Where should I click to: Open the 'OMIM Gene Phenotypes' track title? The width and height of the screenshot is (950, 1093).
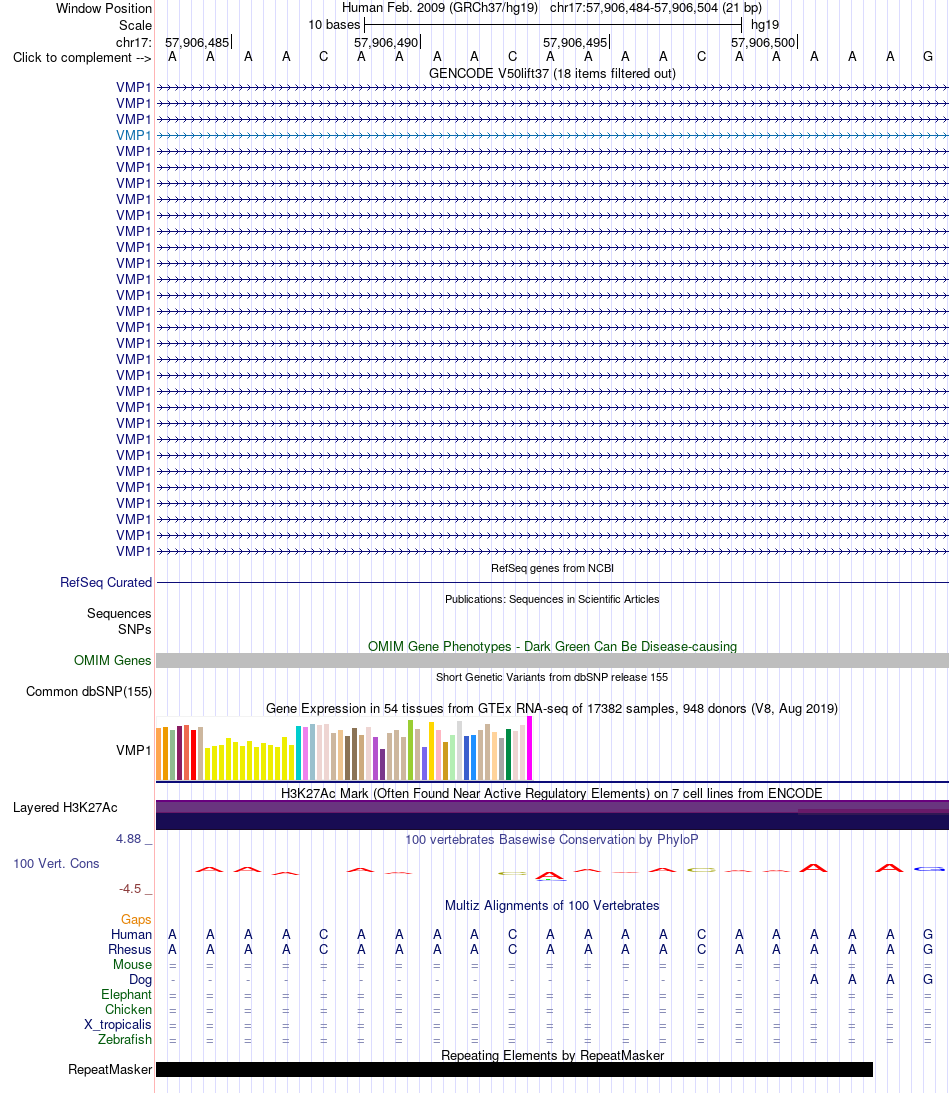tap(552, 646)
